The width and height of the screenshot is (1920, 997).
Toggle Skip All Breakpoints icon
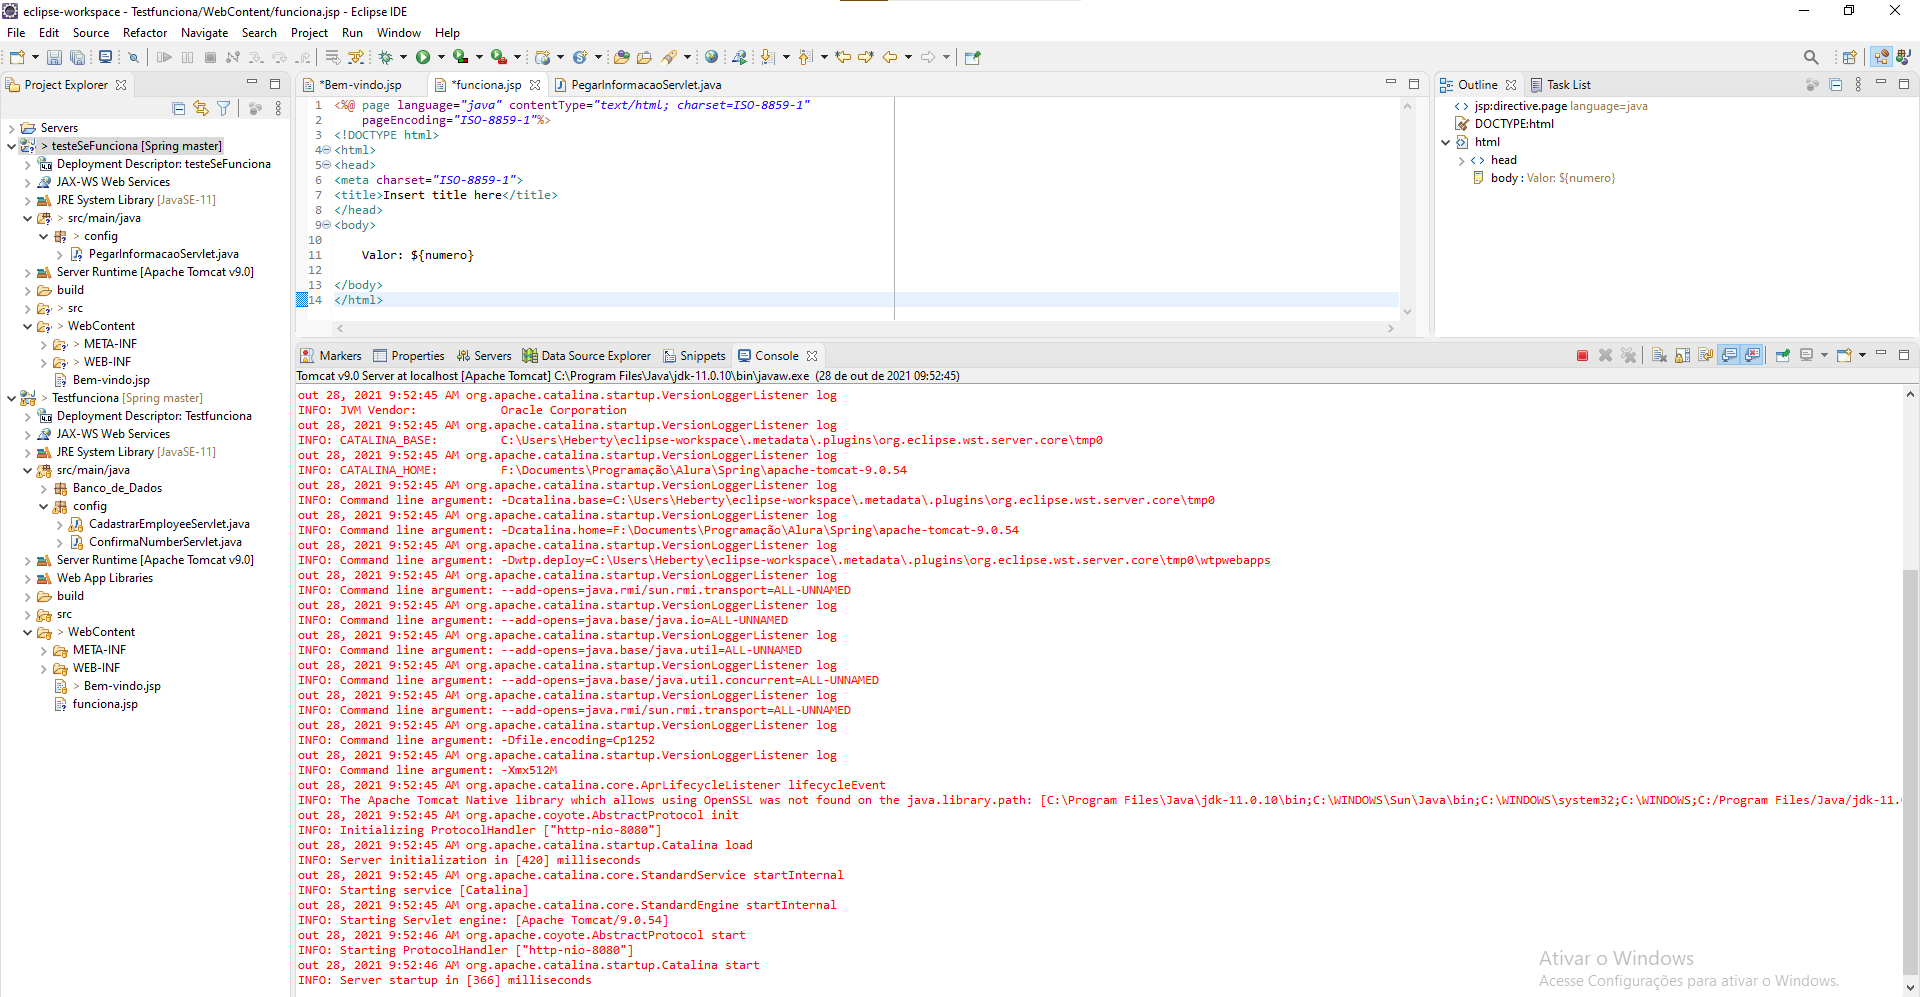pos(133,58)
